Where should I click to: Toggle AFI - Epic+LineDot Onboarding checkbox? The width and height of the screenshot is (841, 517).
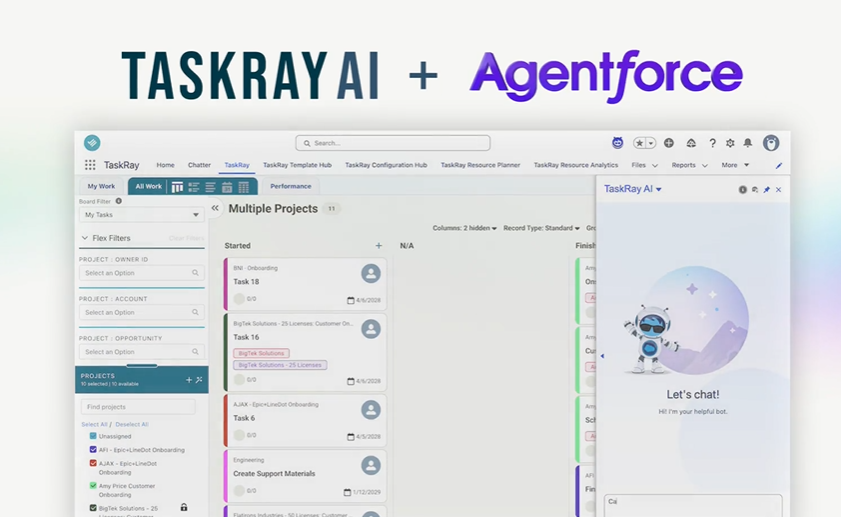click(93, 449)
